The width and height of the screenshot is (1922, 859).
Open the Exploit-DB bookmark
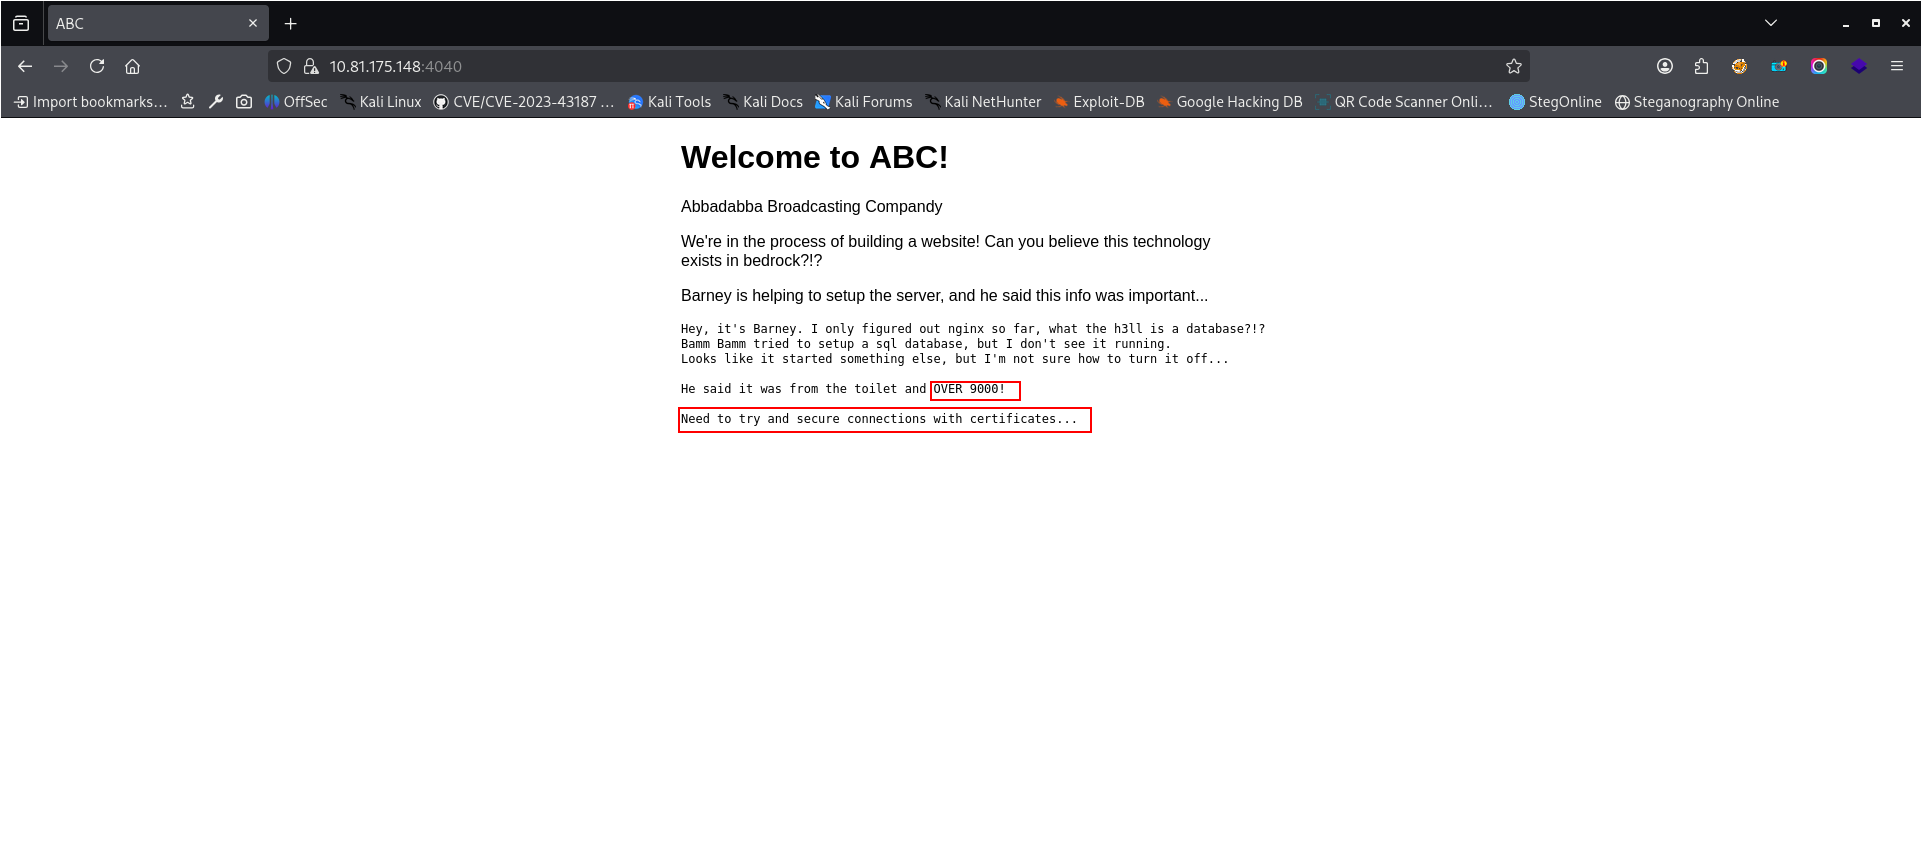tap(1099, 102)
